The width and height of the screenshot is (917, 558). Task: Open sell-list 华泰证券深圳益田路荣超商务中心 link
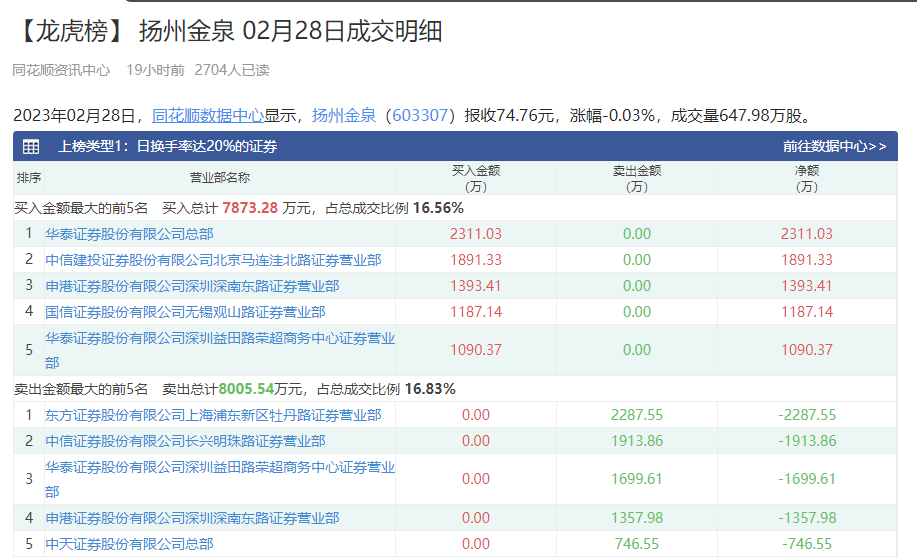220,479
